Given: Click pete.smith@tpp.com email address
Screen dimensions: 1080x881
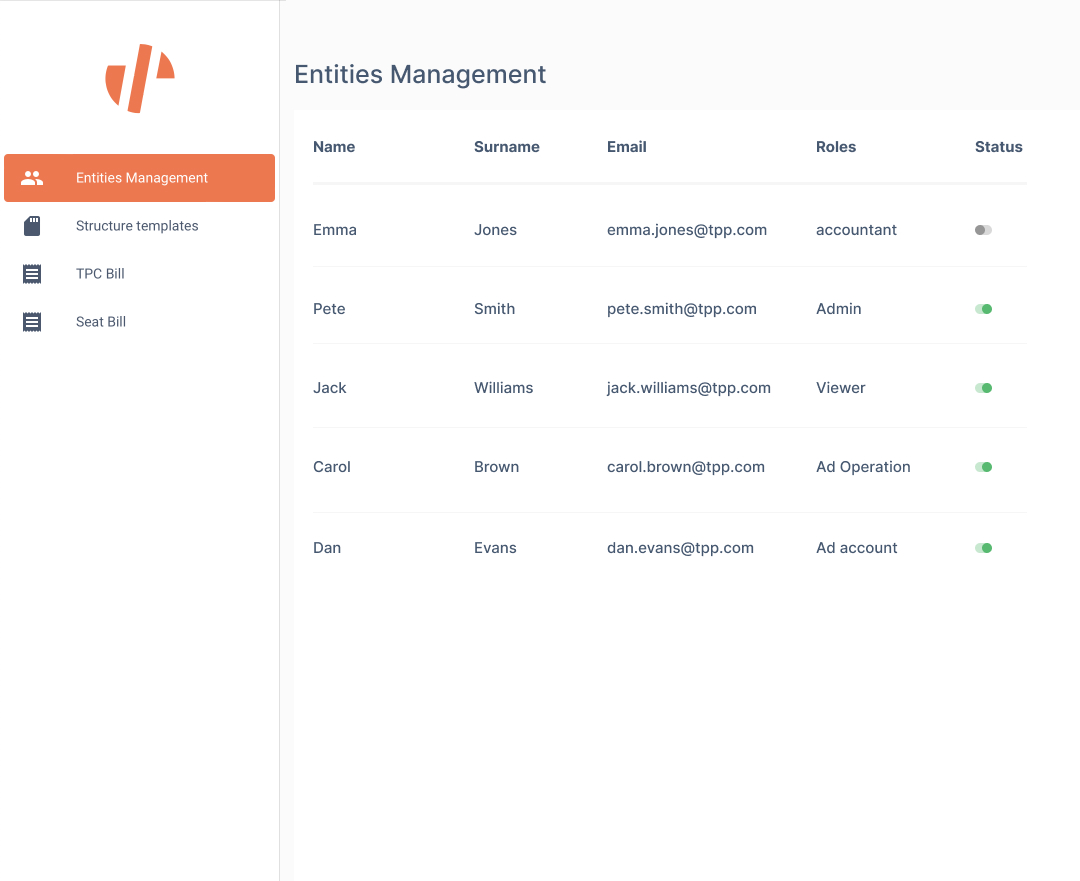Looking at the screenshot, I should (x=681, y=309).
